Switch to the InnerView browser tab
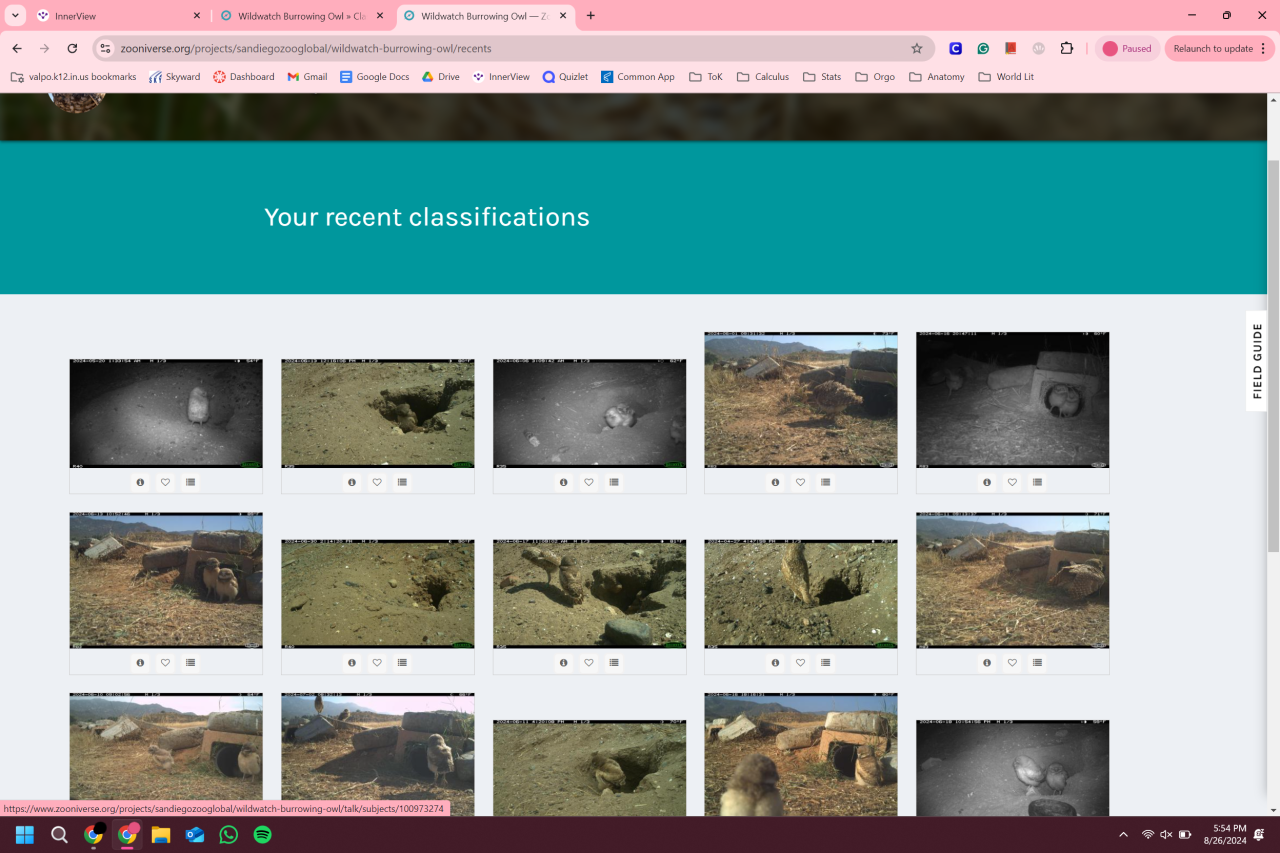 pyautogui.click(x=120, y=16)
